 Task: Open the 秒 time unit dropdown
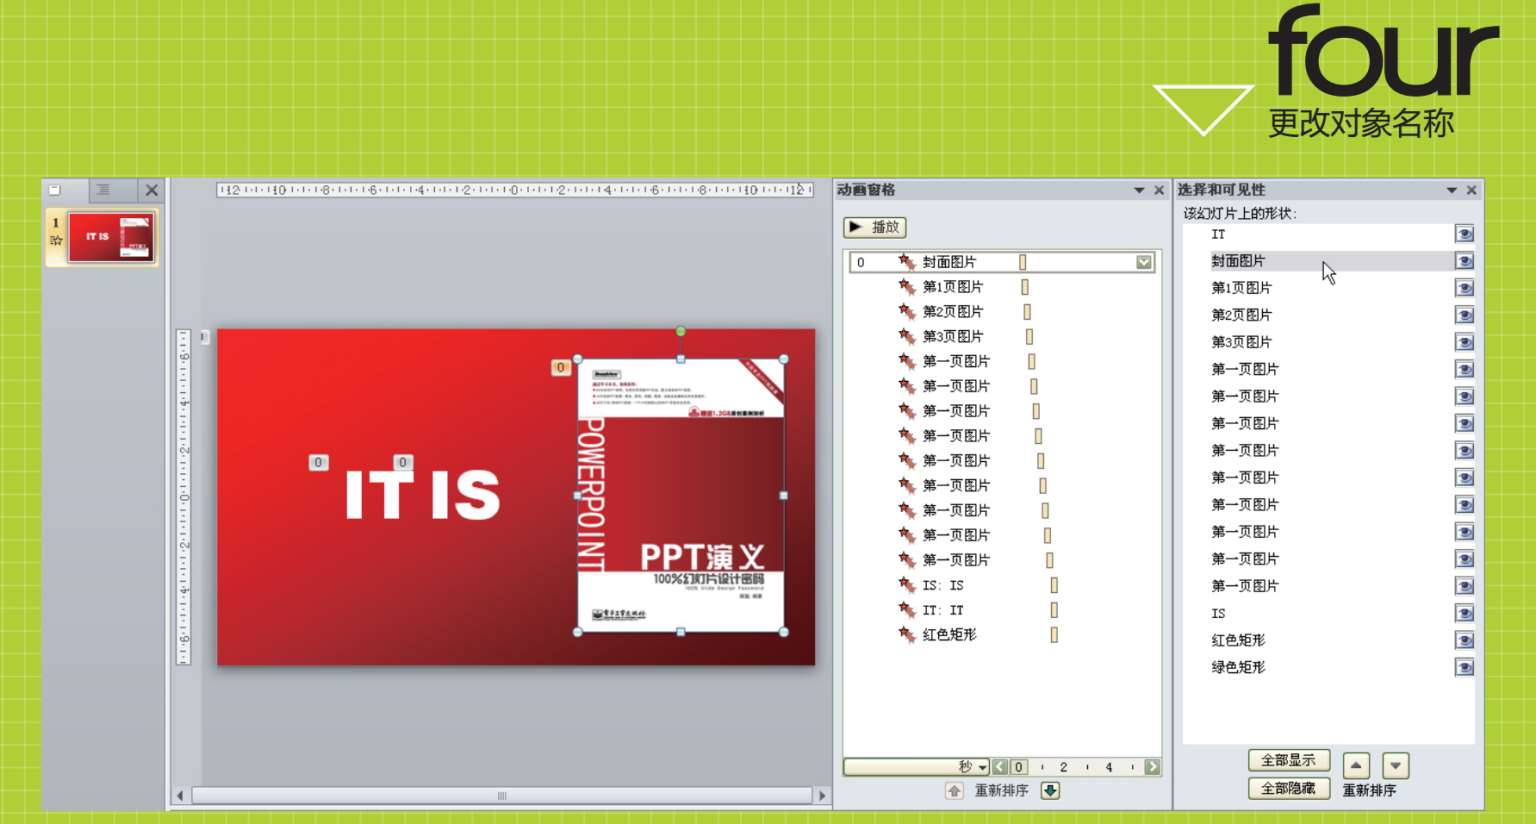[x=982, y=767]
